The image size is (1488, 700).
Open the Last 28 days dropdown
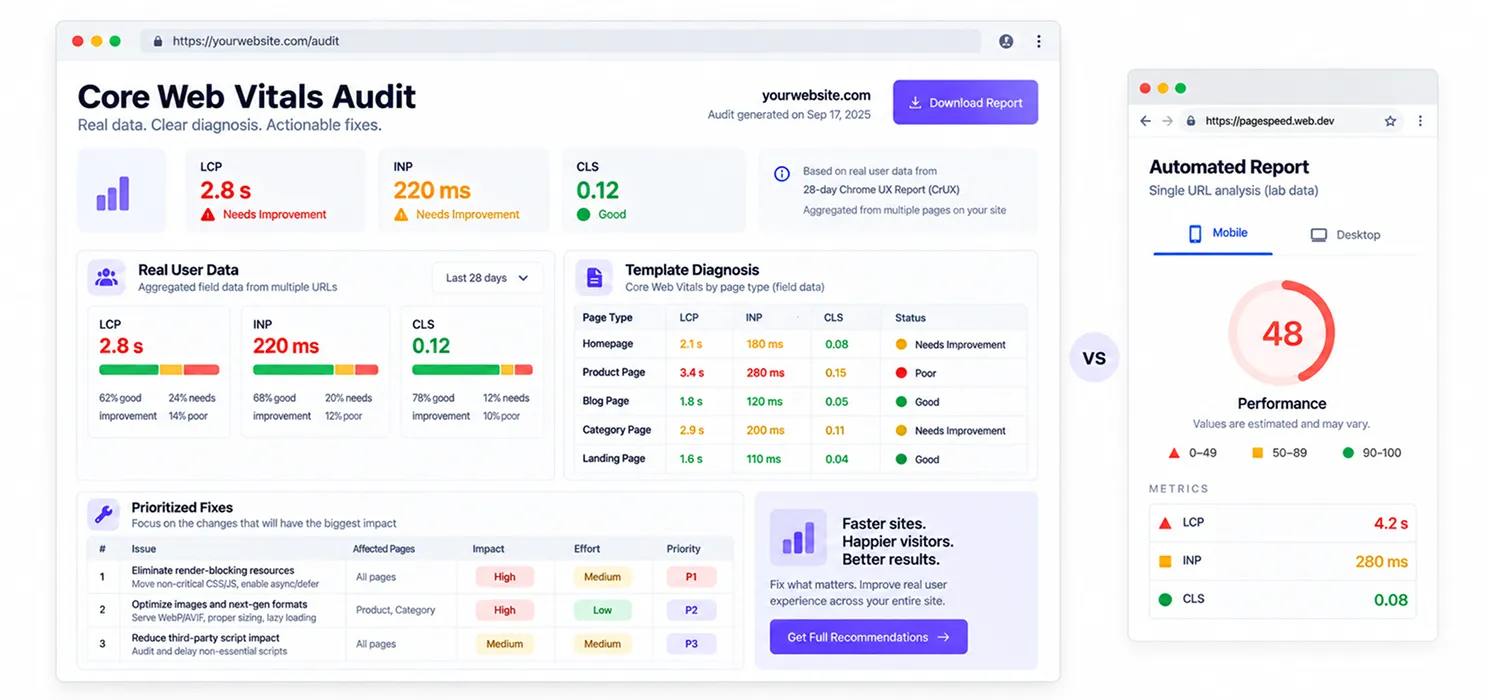click(488, 278)
